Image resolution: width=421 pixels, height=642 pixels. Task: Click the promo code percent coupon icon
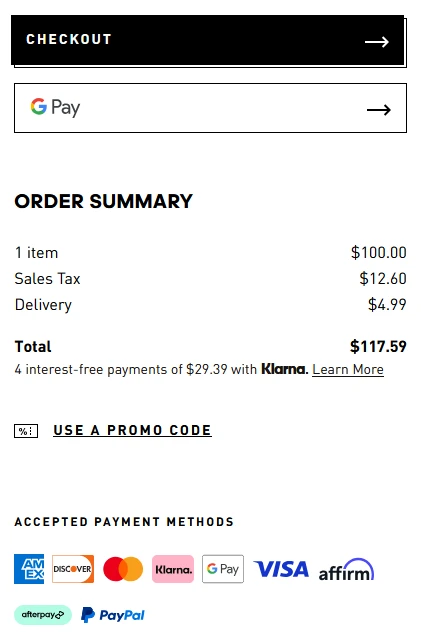pyautogui.click(x=26, y=431)
